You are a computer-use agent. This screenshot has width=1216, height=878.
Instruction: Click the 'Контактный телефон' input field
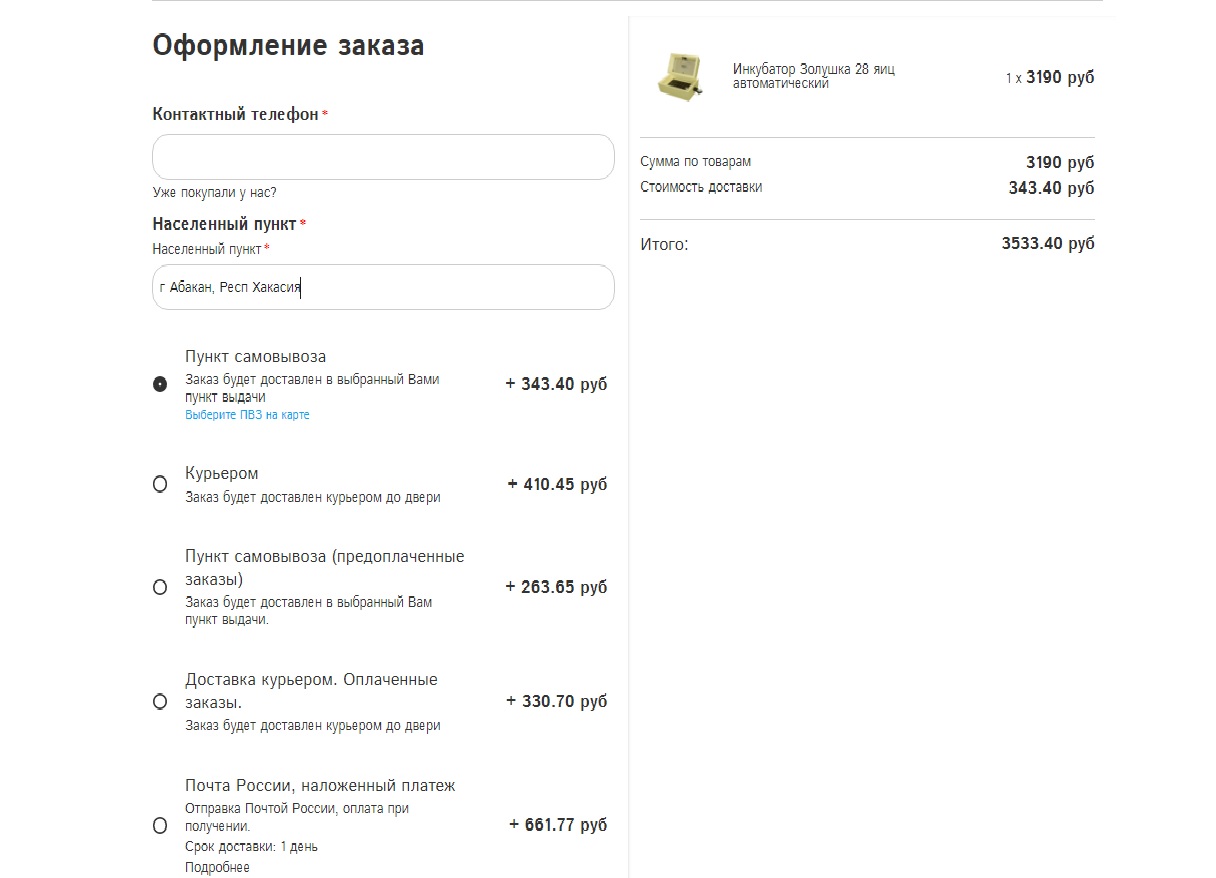point(383,157)
